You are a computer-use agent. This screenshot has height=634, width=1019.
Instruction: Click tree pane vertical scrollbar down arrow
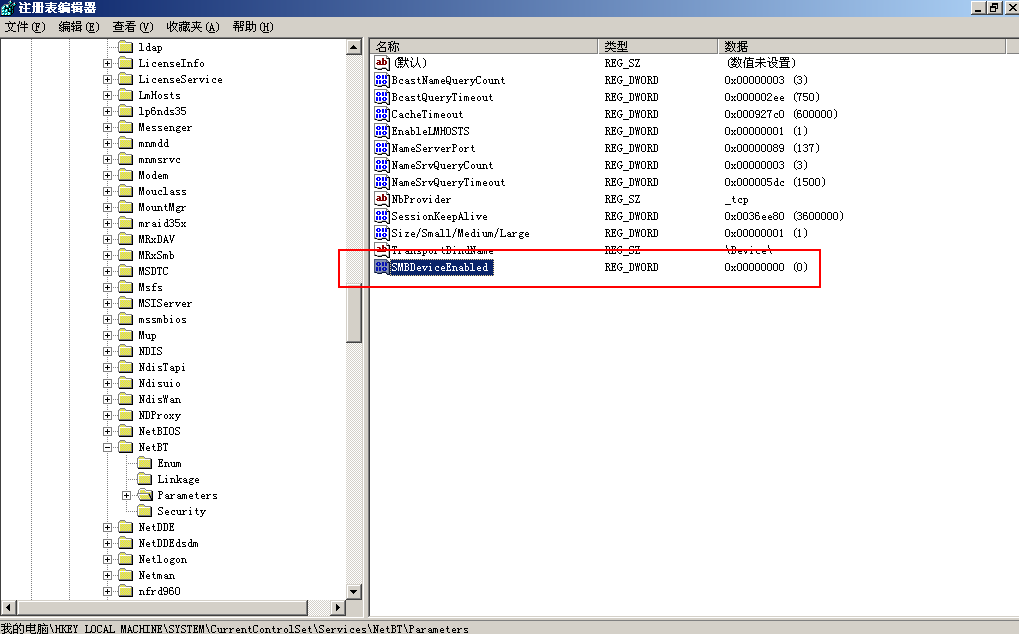click(353, 592)
